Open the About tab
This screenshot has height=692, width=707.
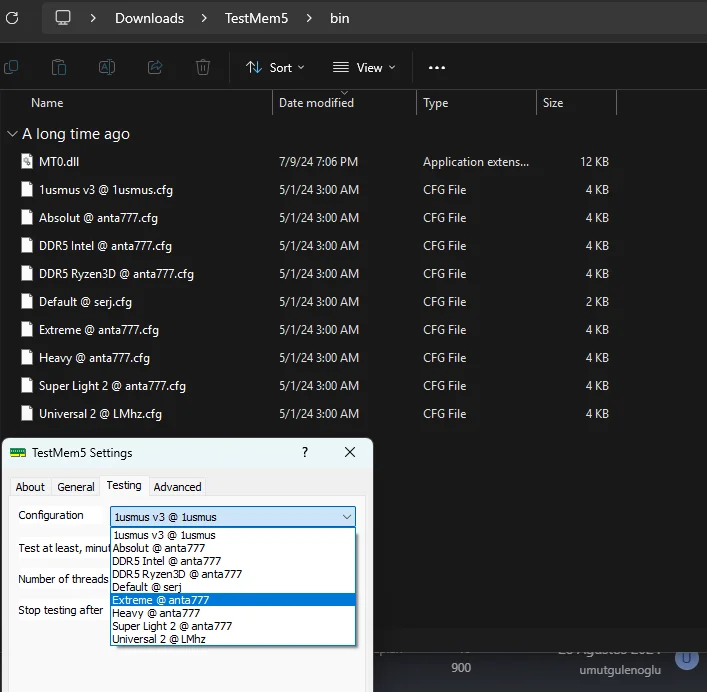(30, 487)
